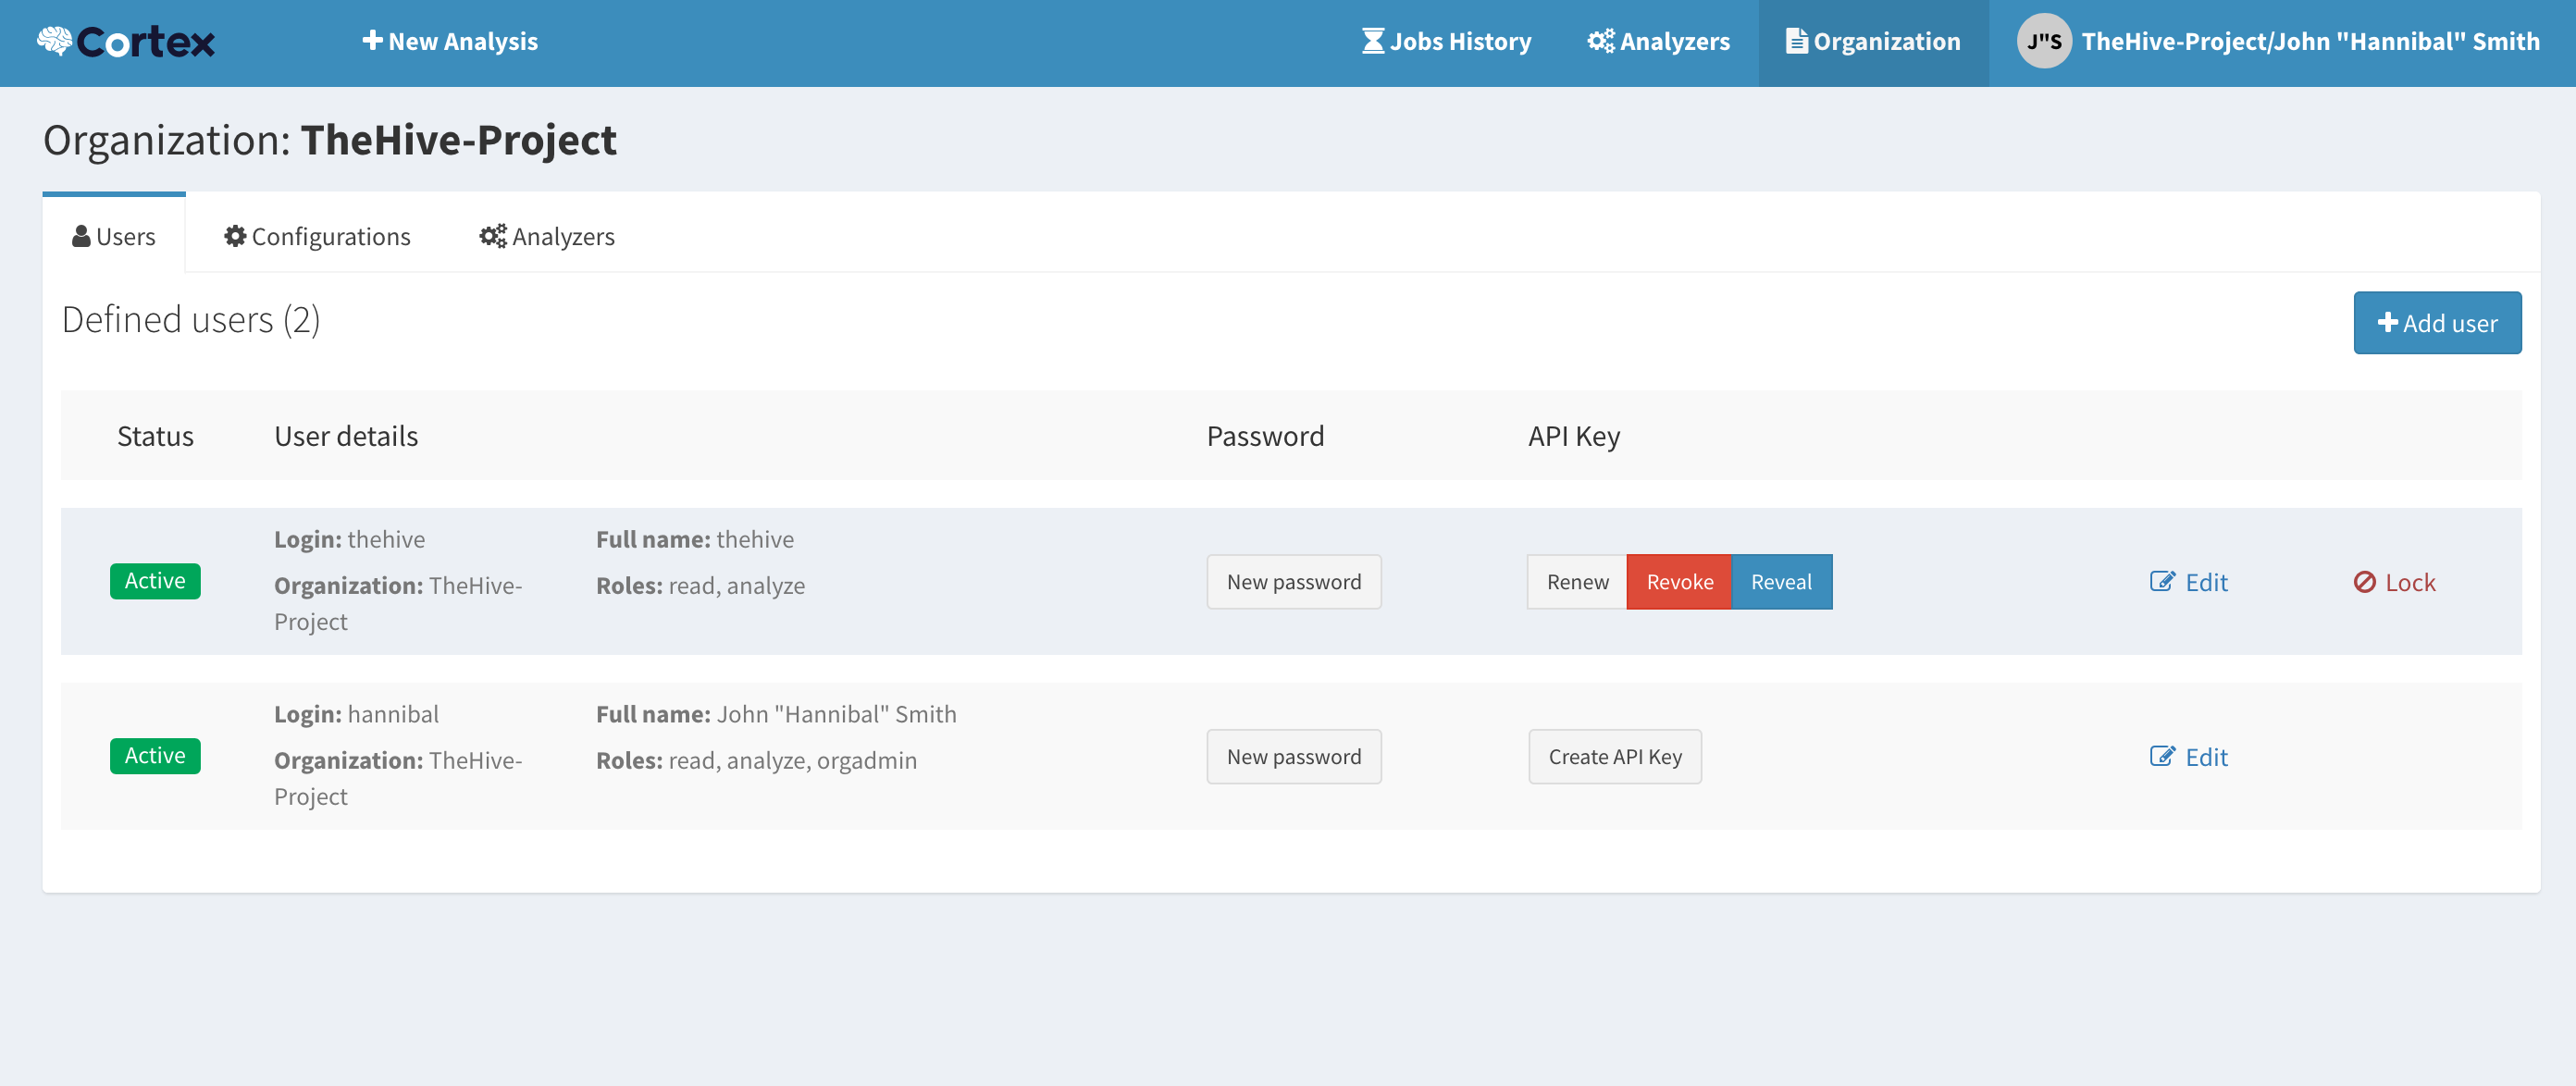Click the edit pencil icon for hannibal
Screen dimensions: 2576x1086
[2162, 756]
